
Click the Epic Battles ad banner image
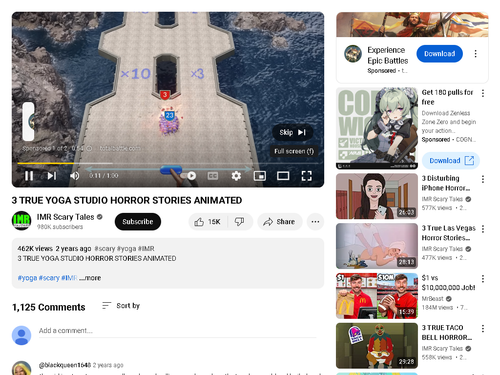[412, 25]
